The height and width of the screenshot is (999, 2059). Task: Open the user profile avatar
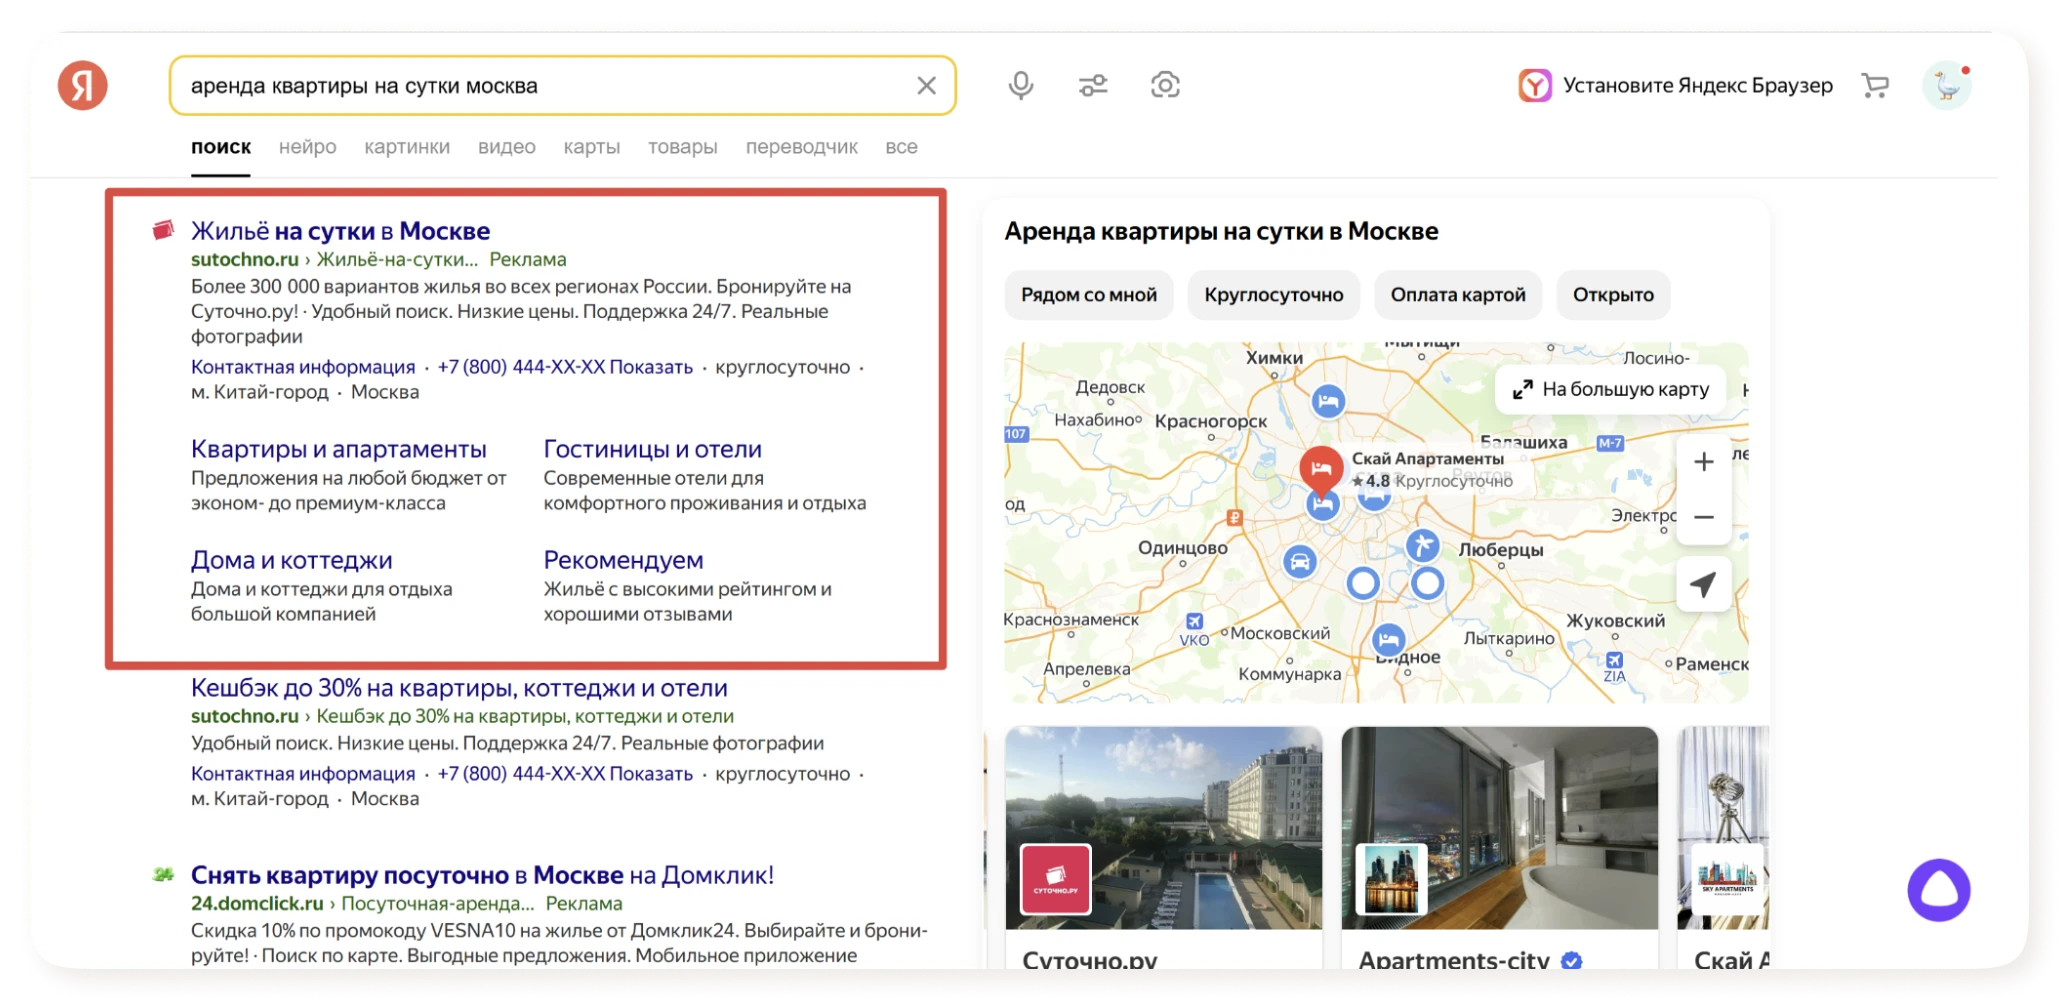tap(1947, 86)
